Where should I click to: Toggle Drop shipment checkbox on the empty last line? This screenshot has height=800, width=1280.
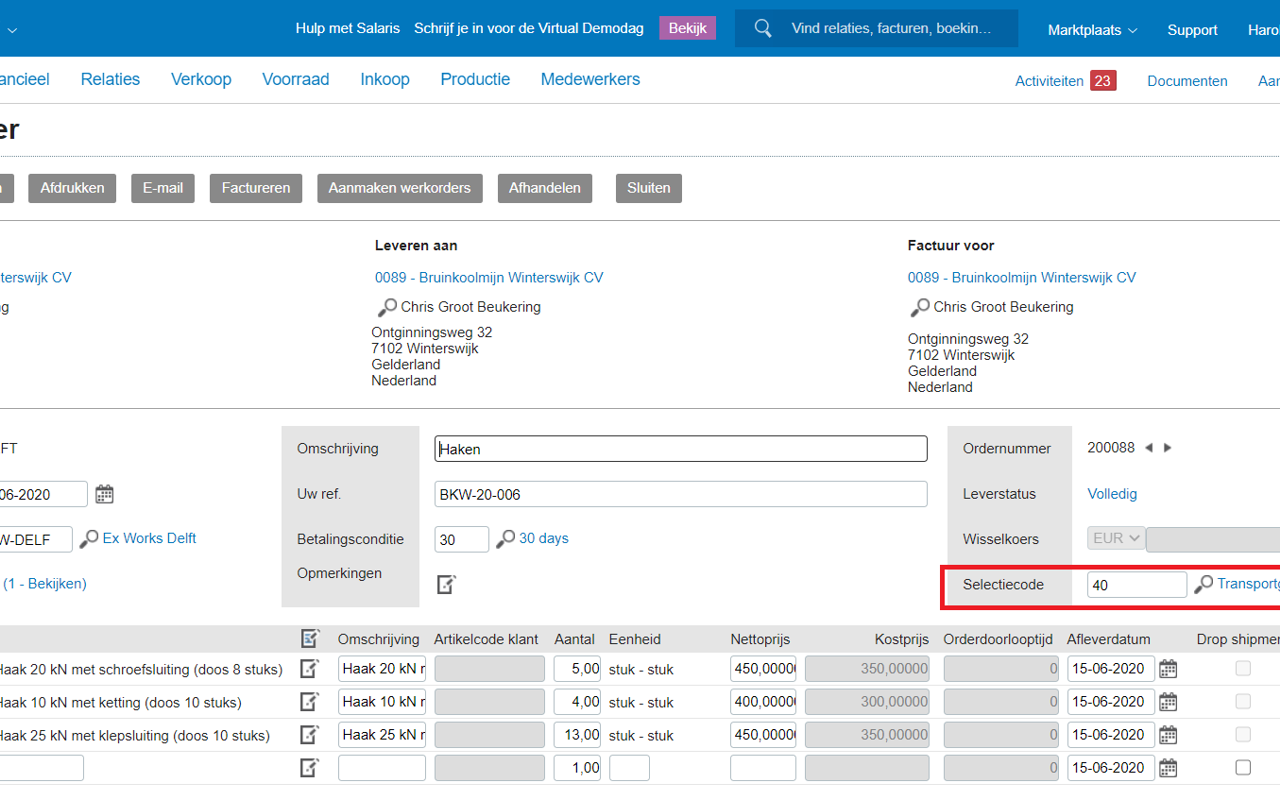(1243, 768)
